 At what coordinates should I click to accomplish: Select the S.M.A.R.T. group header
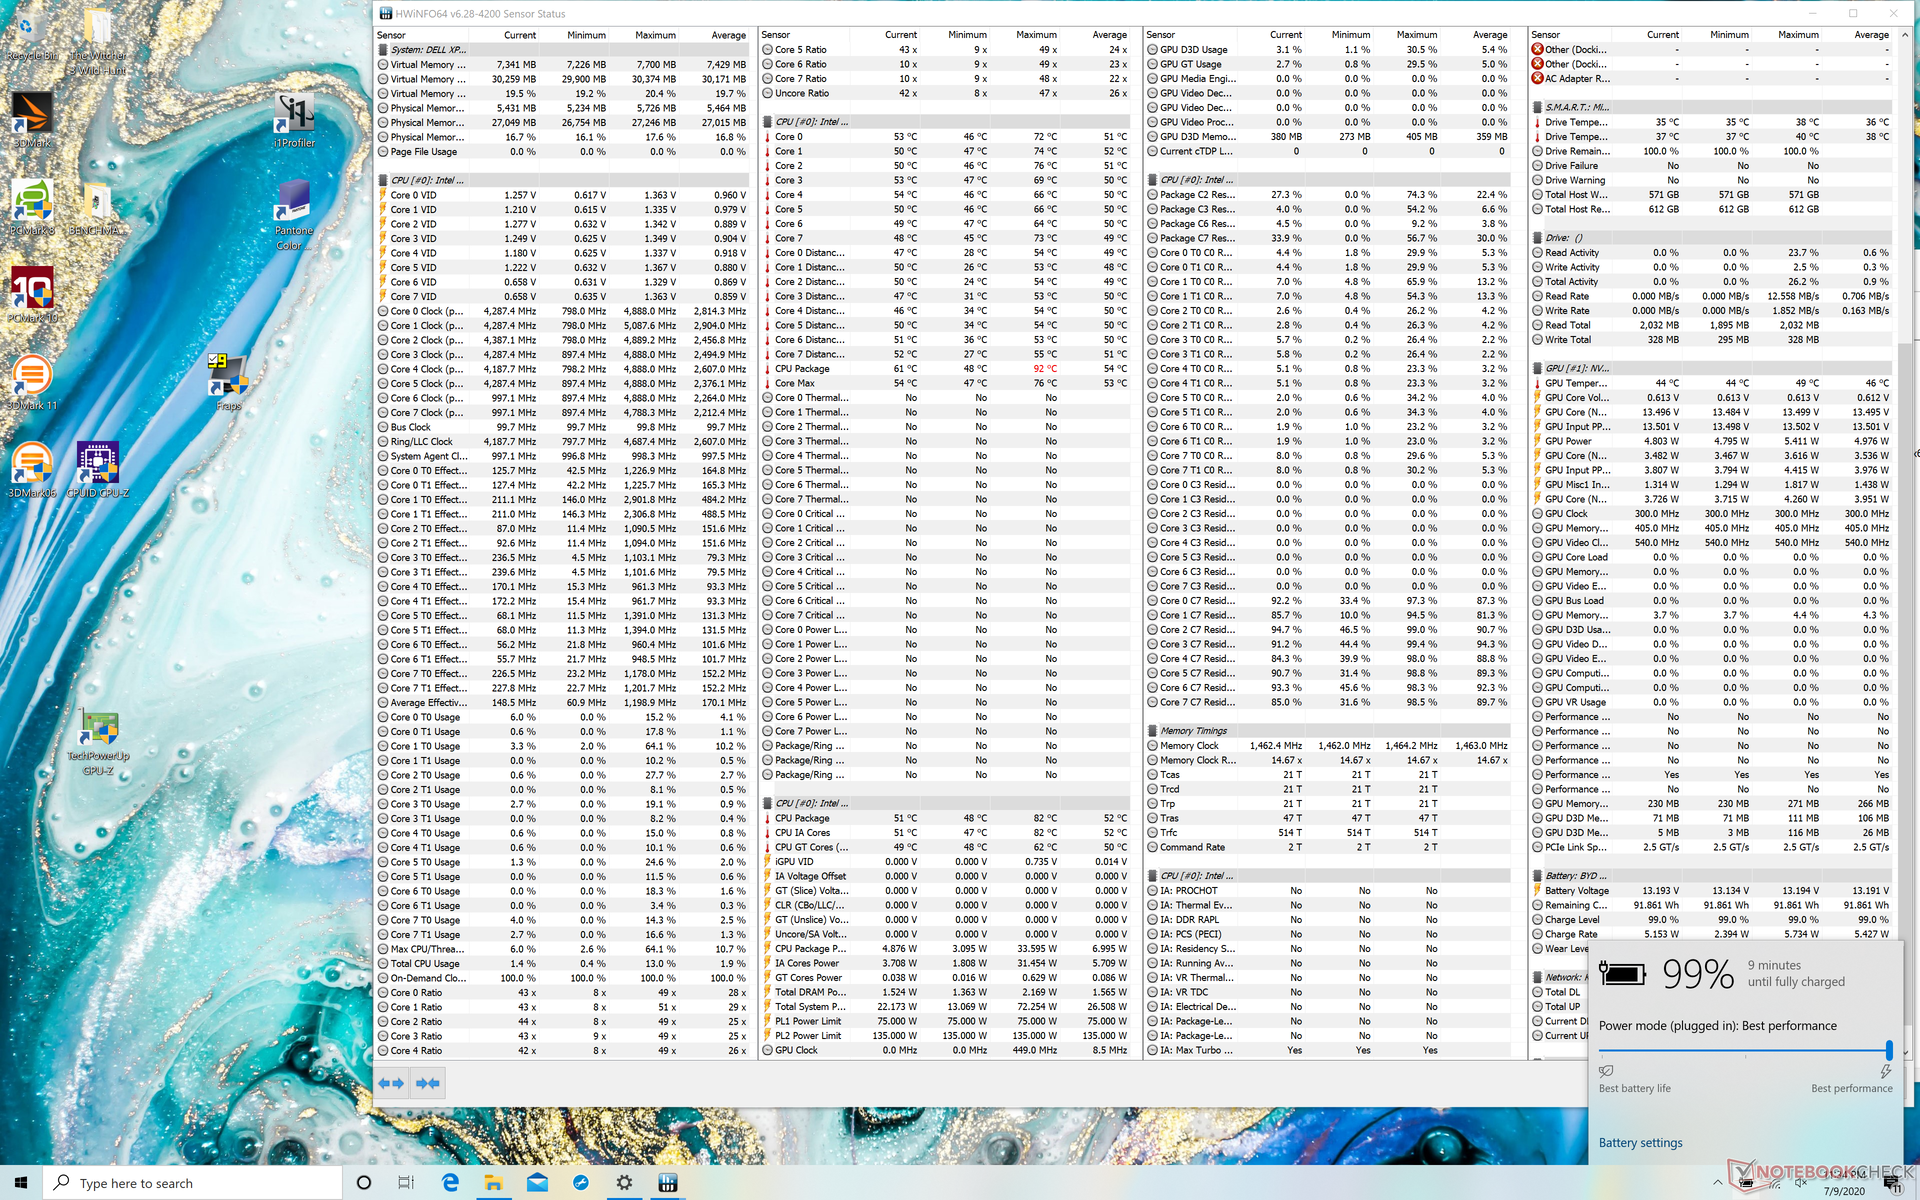click(1712, 107)
